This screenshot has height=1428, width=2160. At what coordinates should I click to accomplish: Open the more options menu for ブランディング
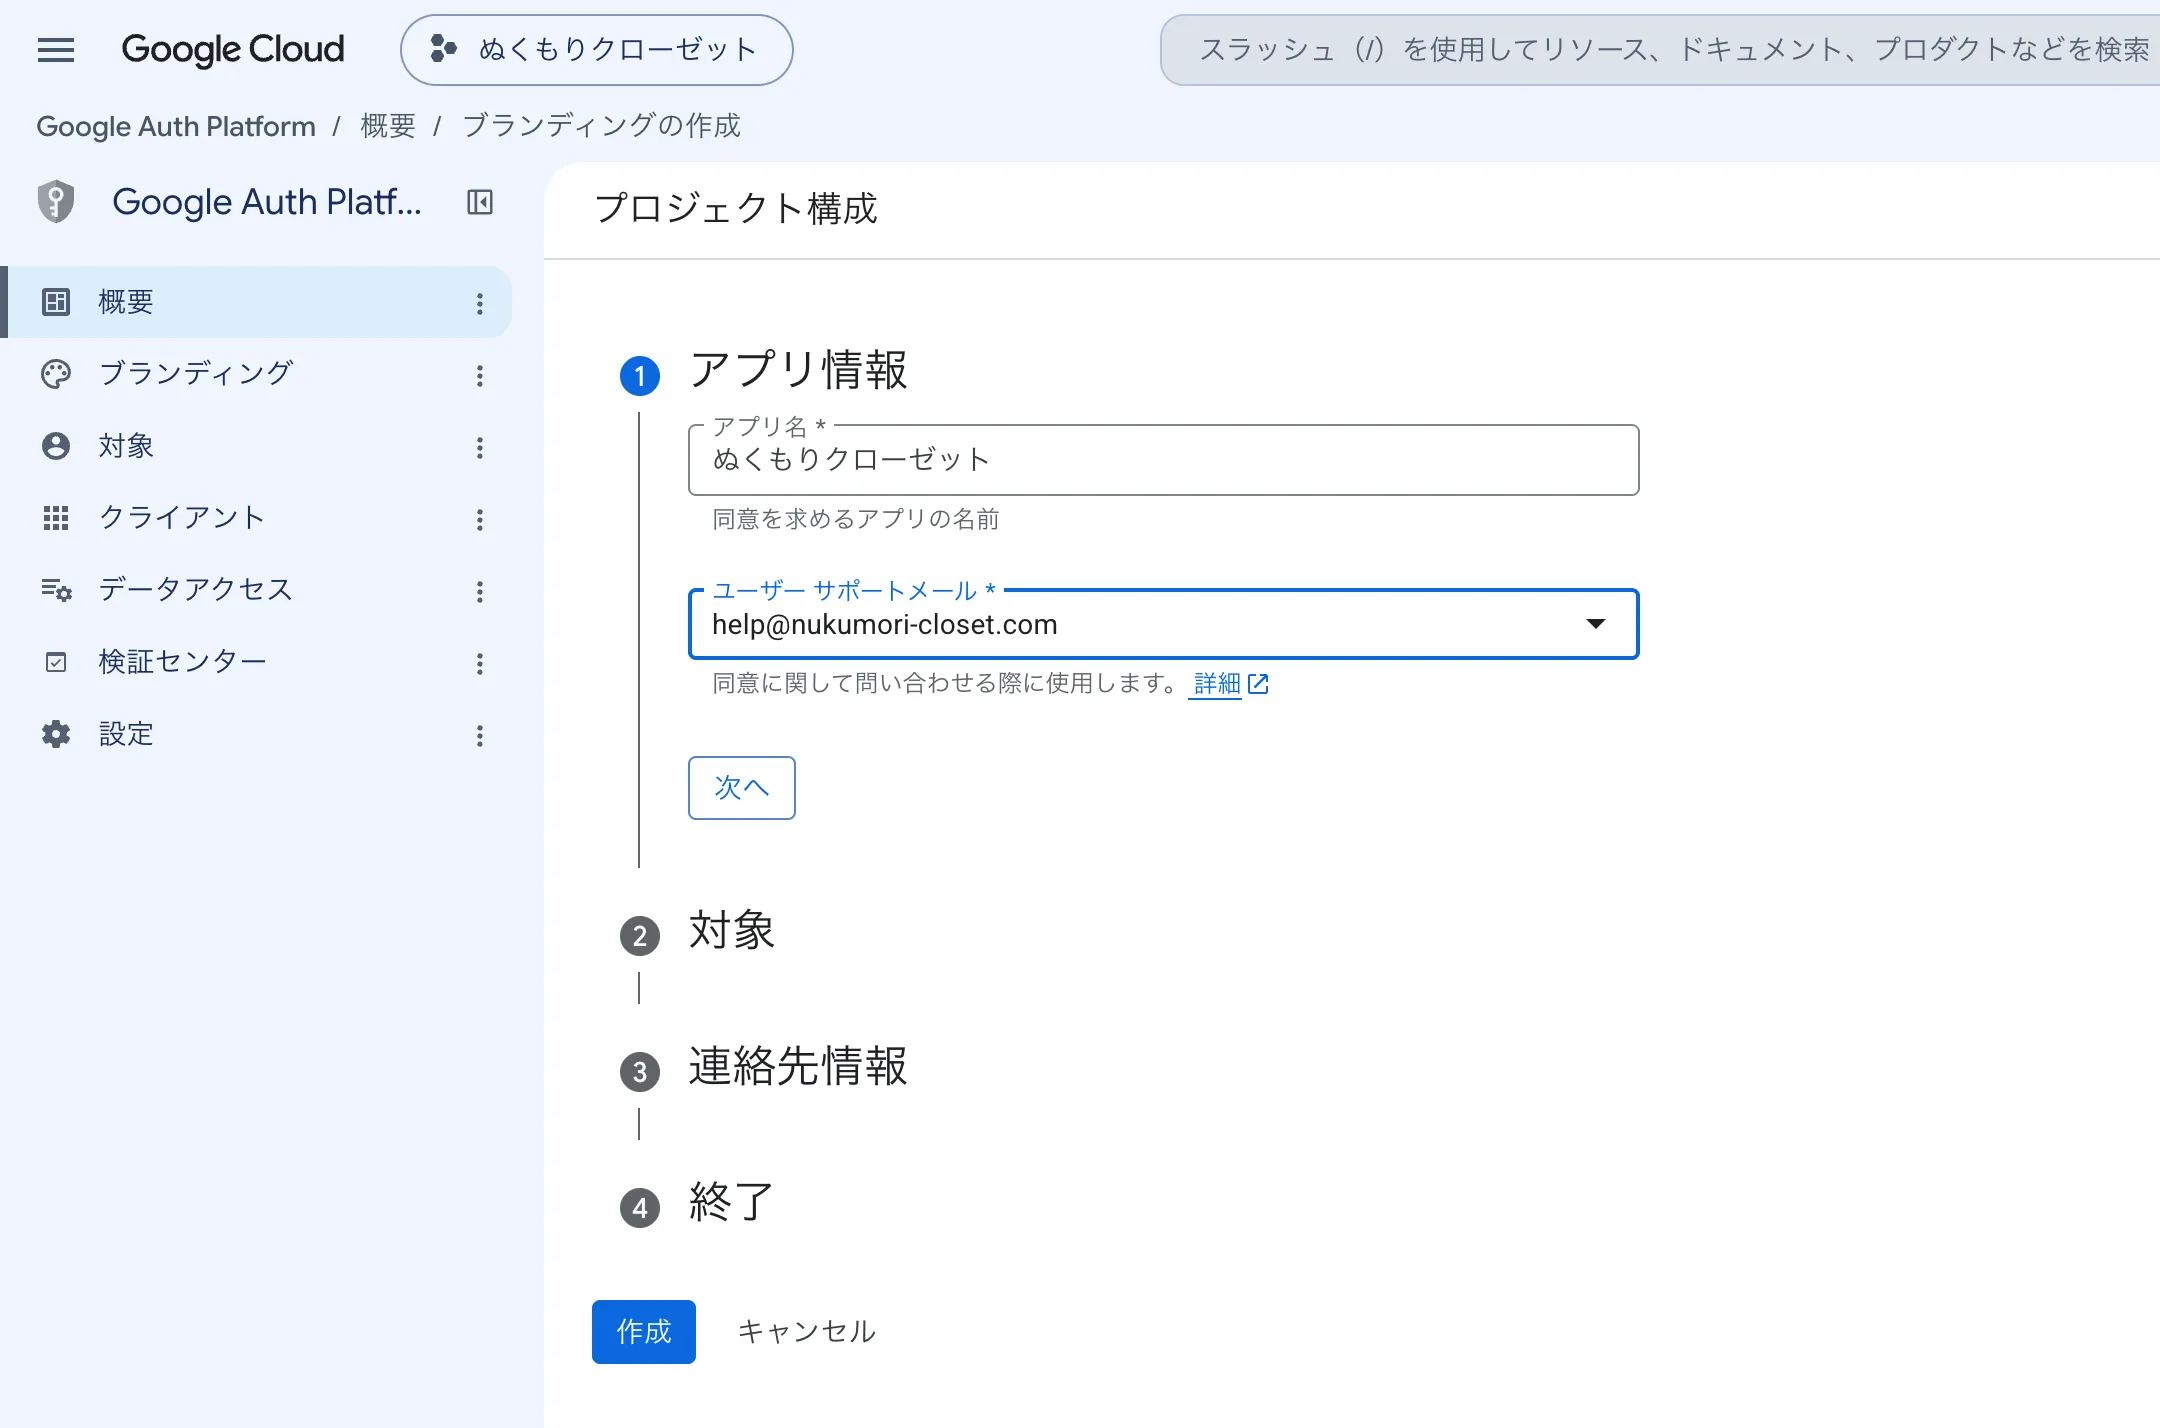(480, 375)
